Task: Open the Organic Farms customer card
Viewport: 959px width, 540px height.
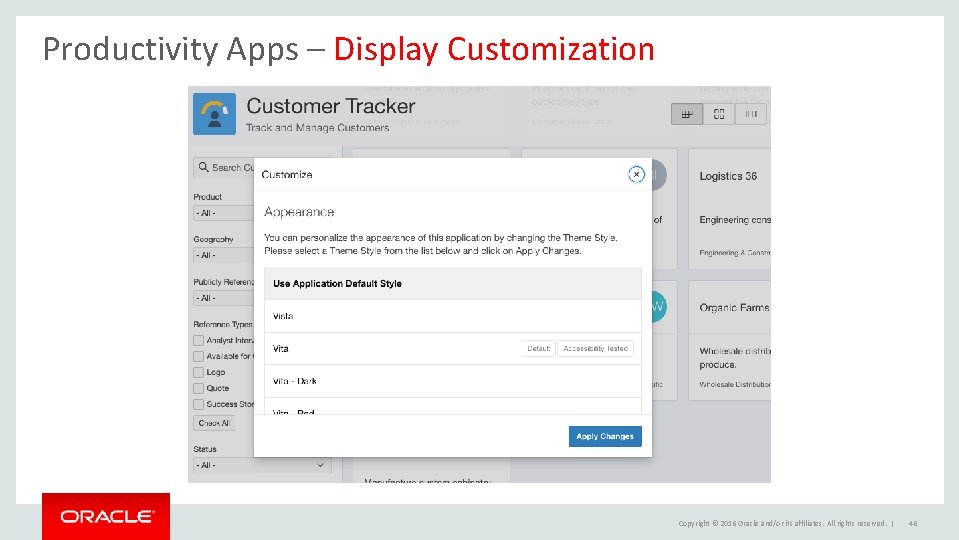Action: click(x=730, y=341)
